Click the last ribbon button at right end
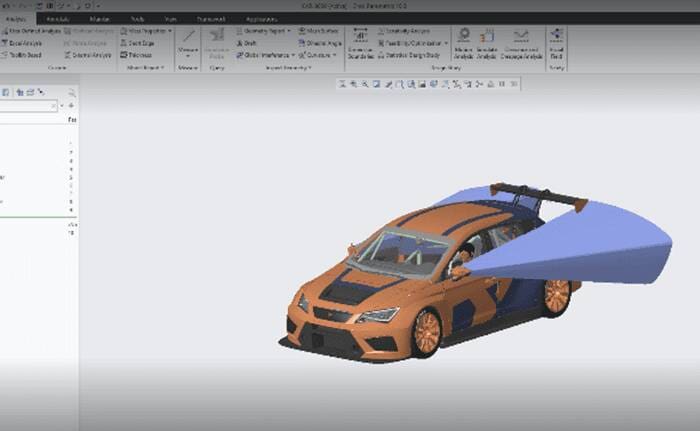The image size is (700, 431). point(557,43)
